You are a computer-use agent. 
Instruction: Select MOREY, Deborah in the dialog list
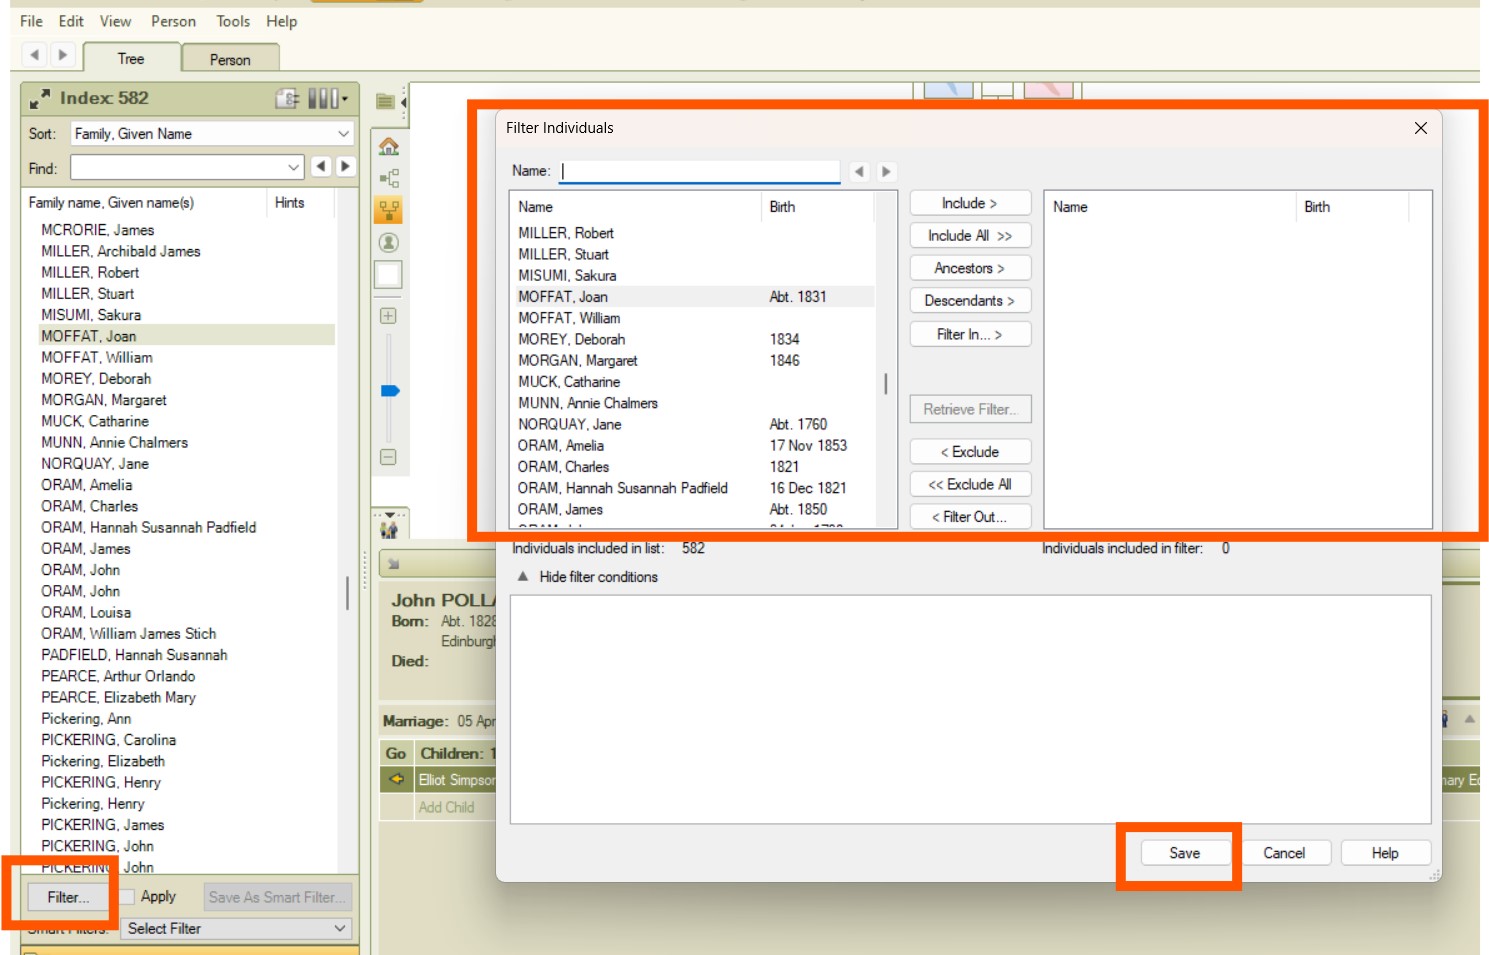571,339
